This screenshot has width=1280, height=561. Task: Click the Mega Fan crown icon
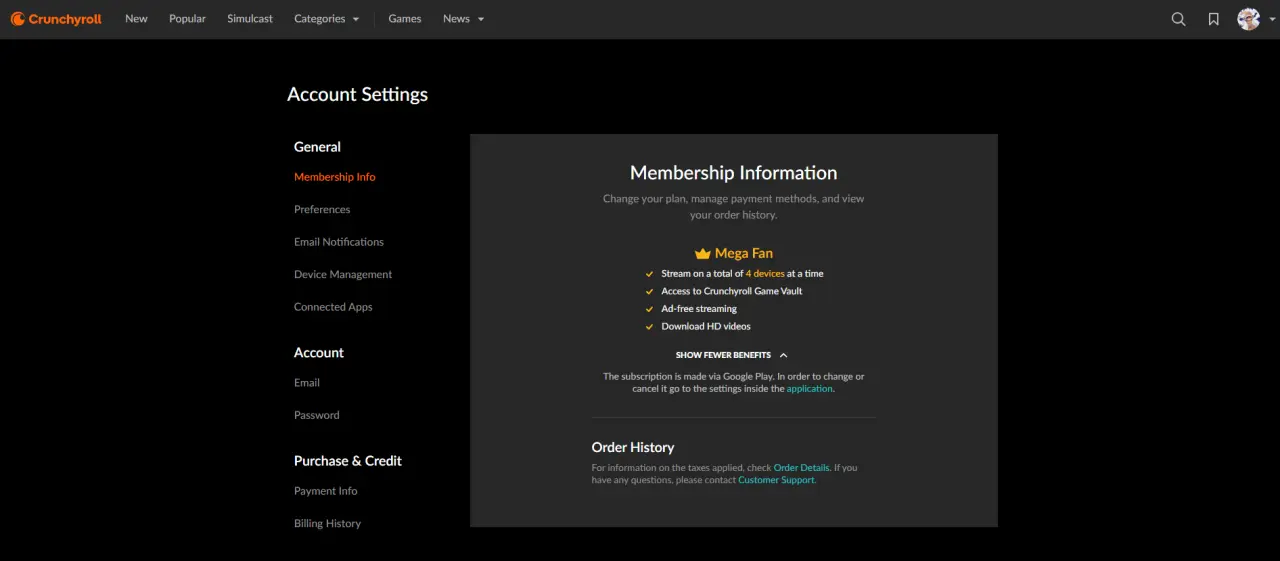click(703, 254)
